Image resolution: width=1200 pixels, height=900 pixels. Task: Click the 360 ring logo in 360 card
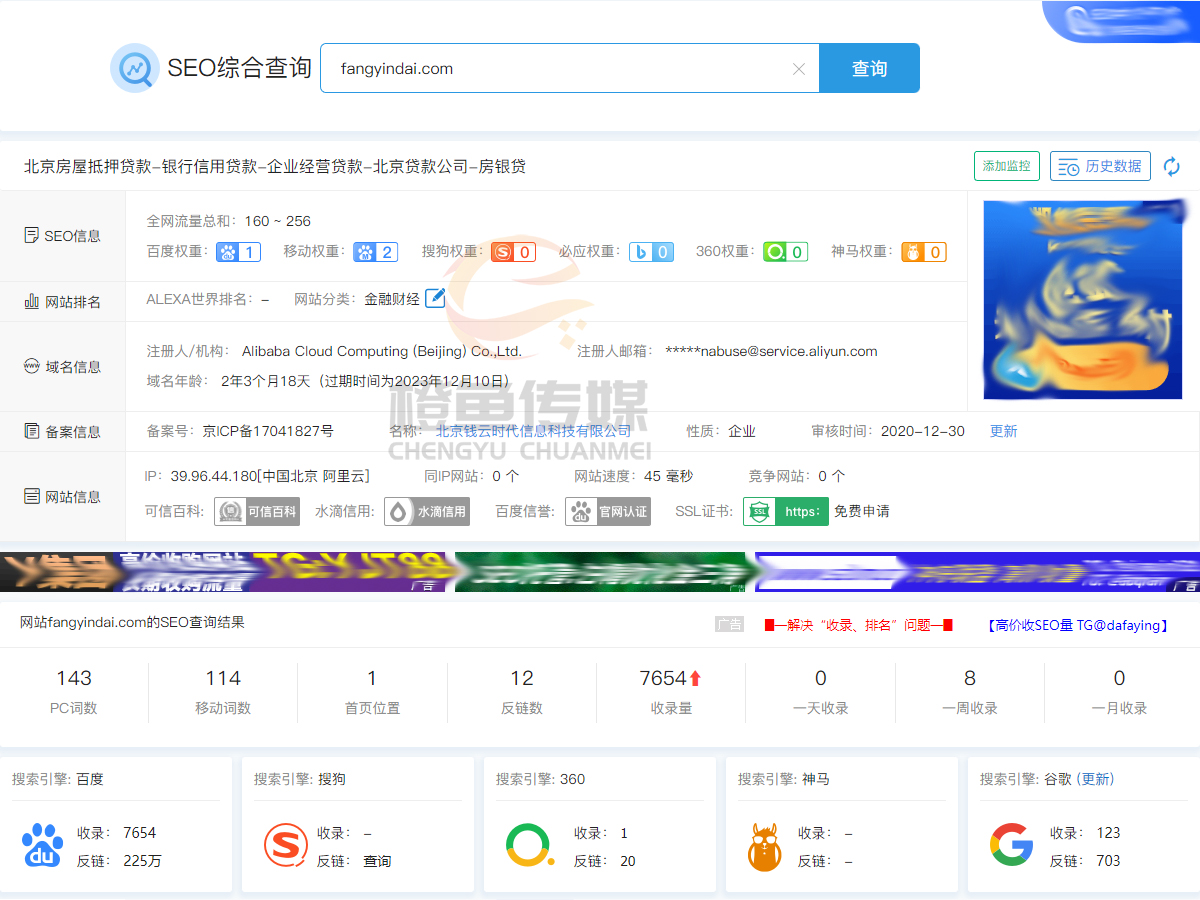(530, 846)
